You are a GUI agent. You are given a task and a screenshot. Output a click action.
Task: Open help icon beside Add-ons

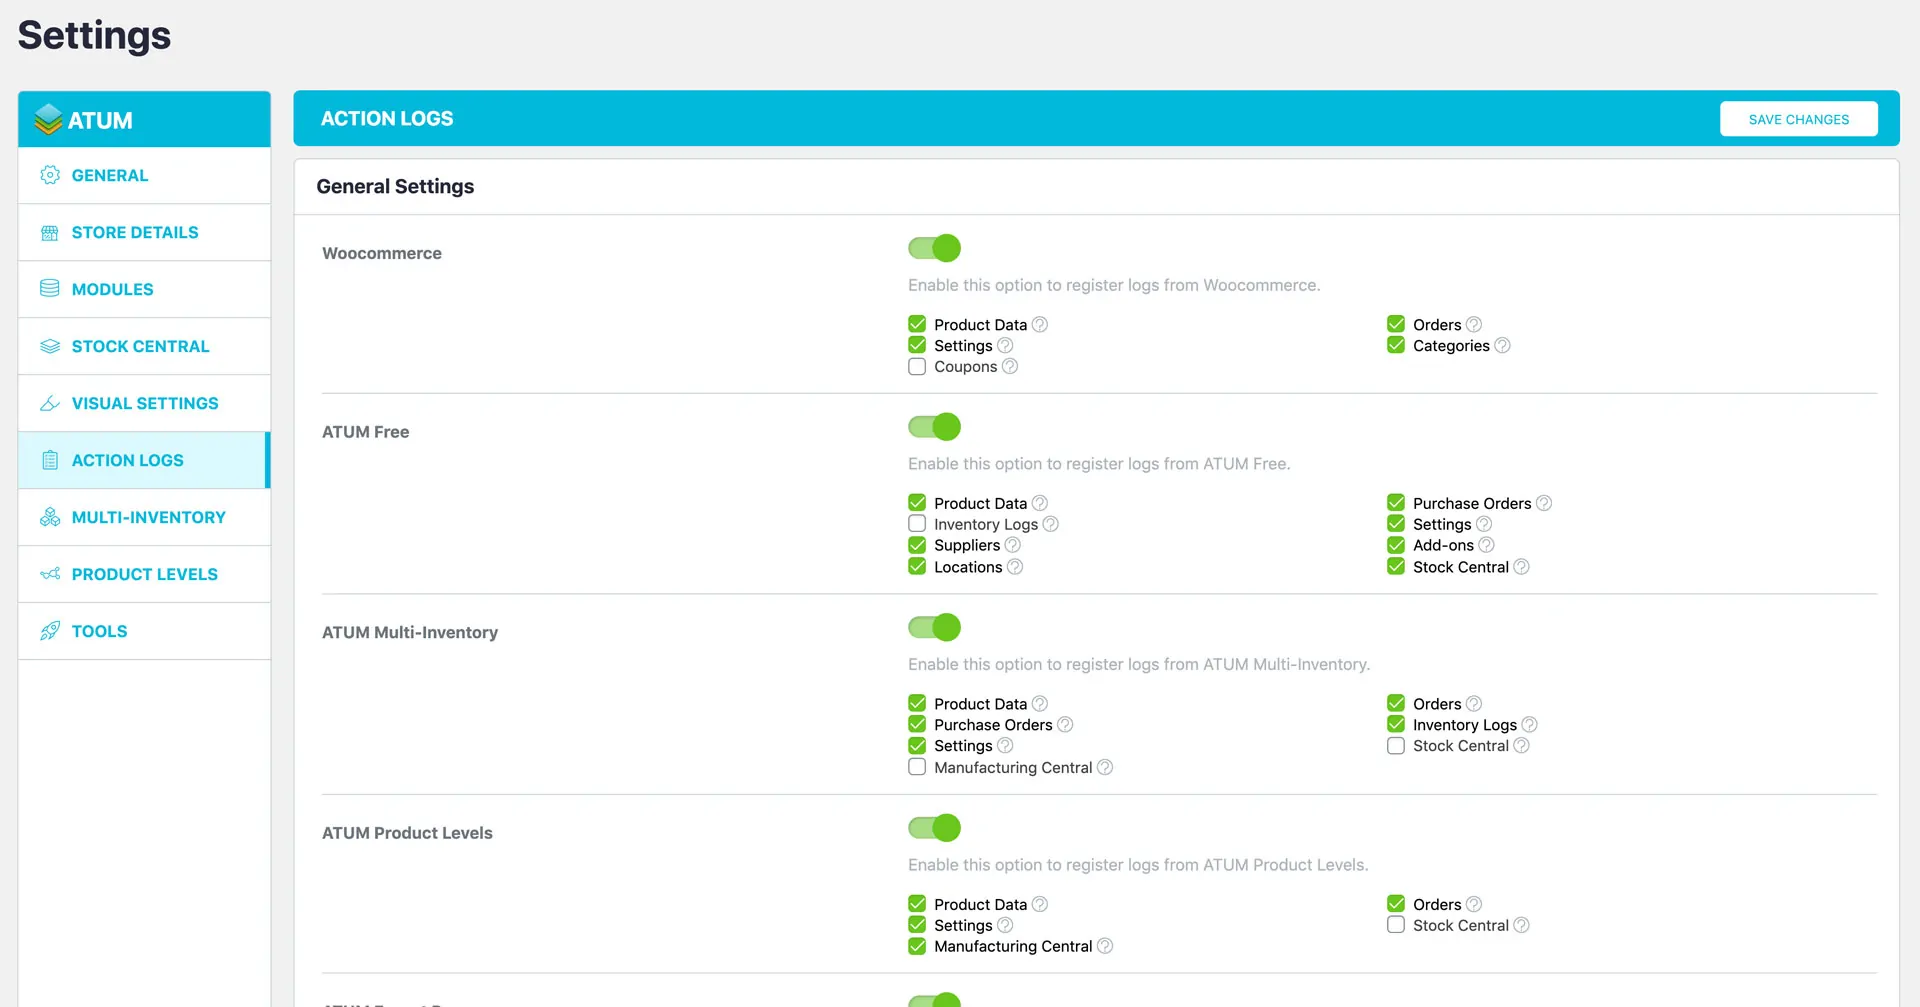(1486, 545)
